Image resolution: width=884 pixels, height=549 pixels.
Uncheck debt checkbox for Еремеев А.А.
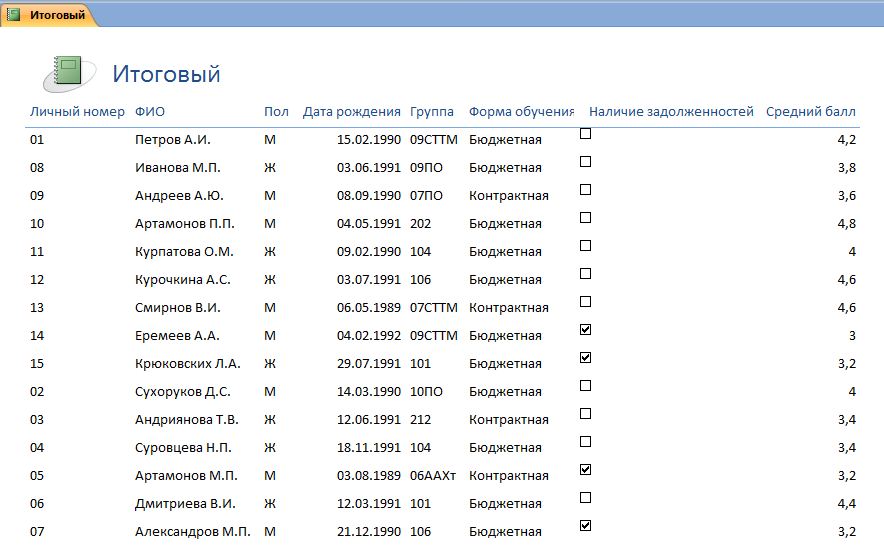[x=586, y=330]
